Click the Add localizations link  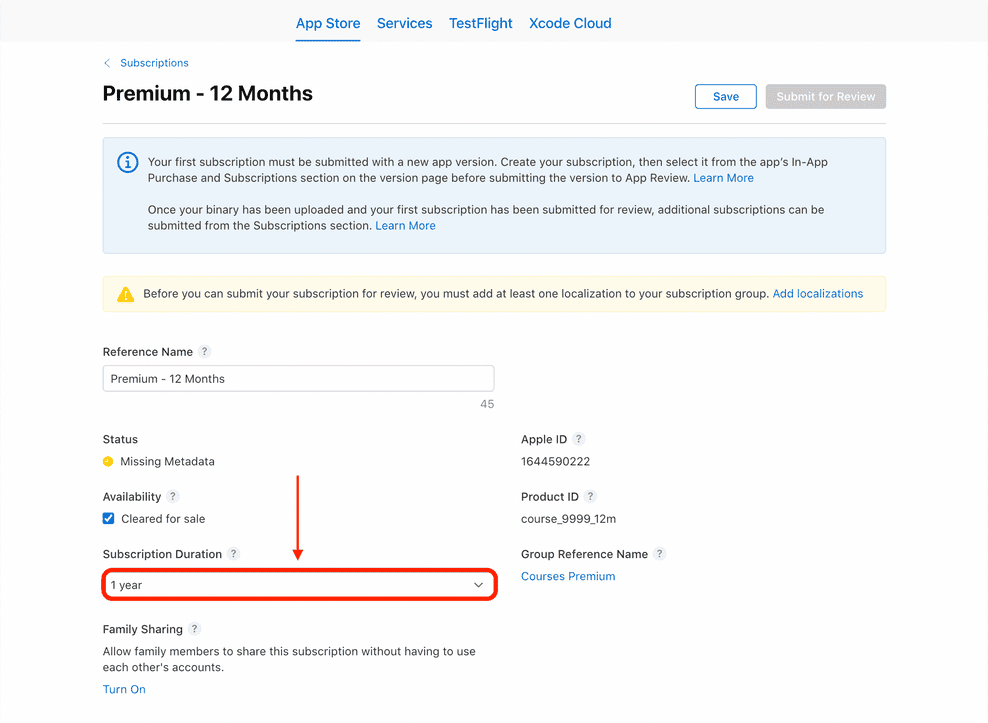pos(817,294)
